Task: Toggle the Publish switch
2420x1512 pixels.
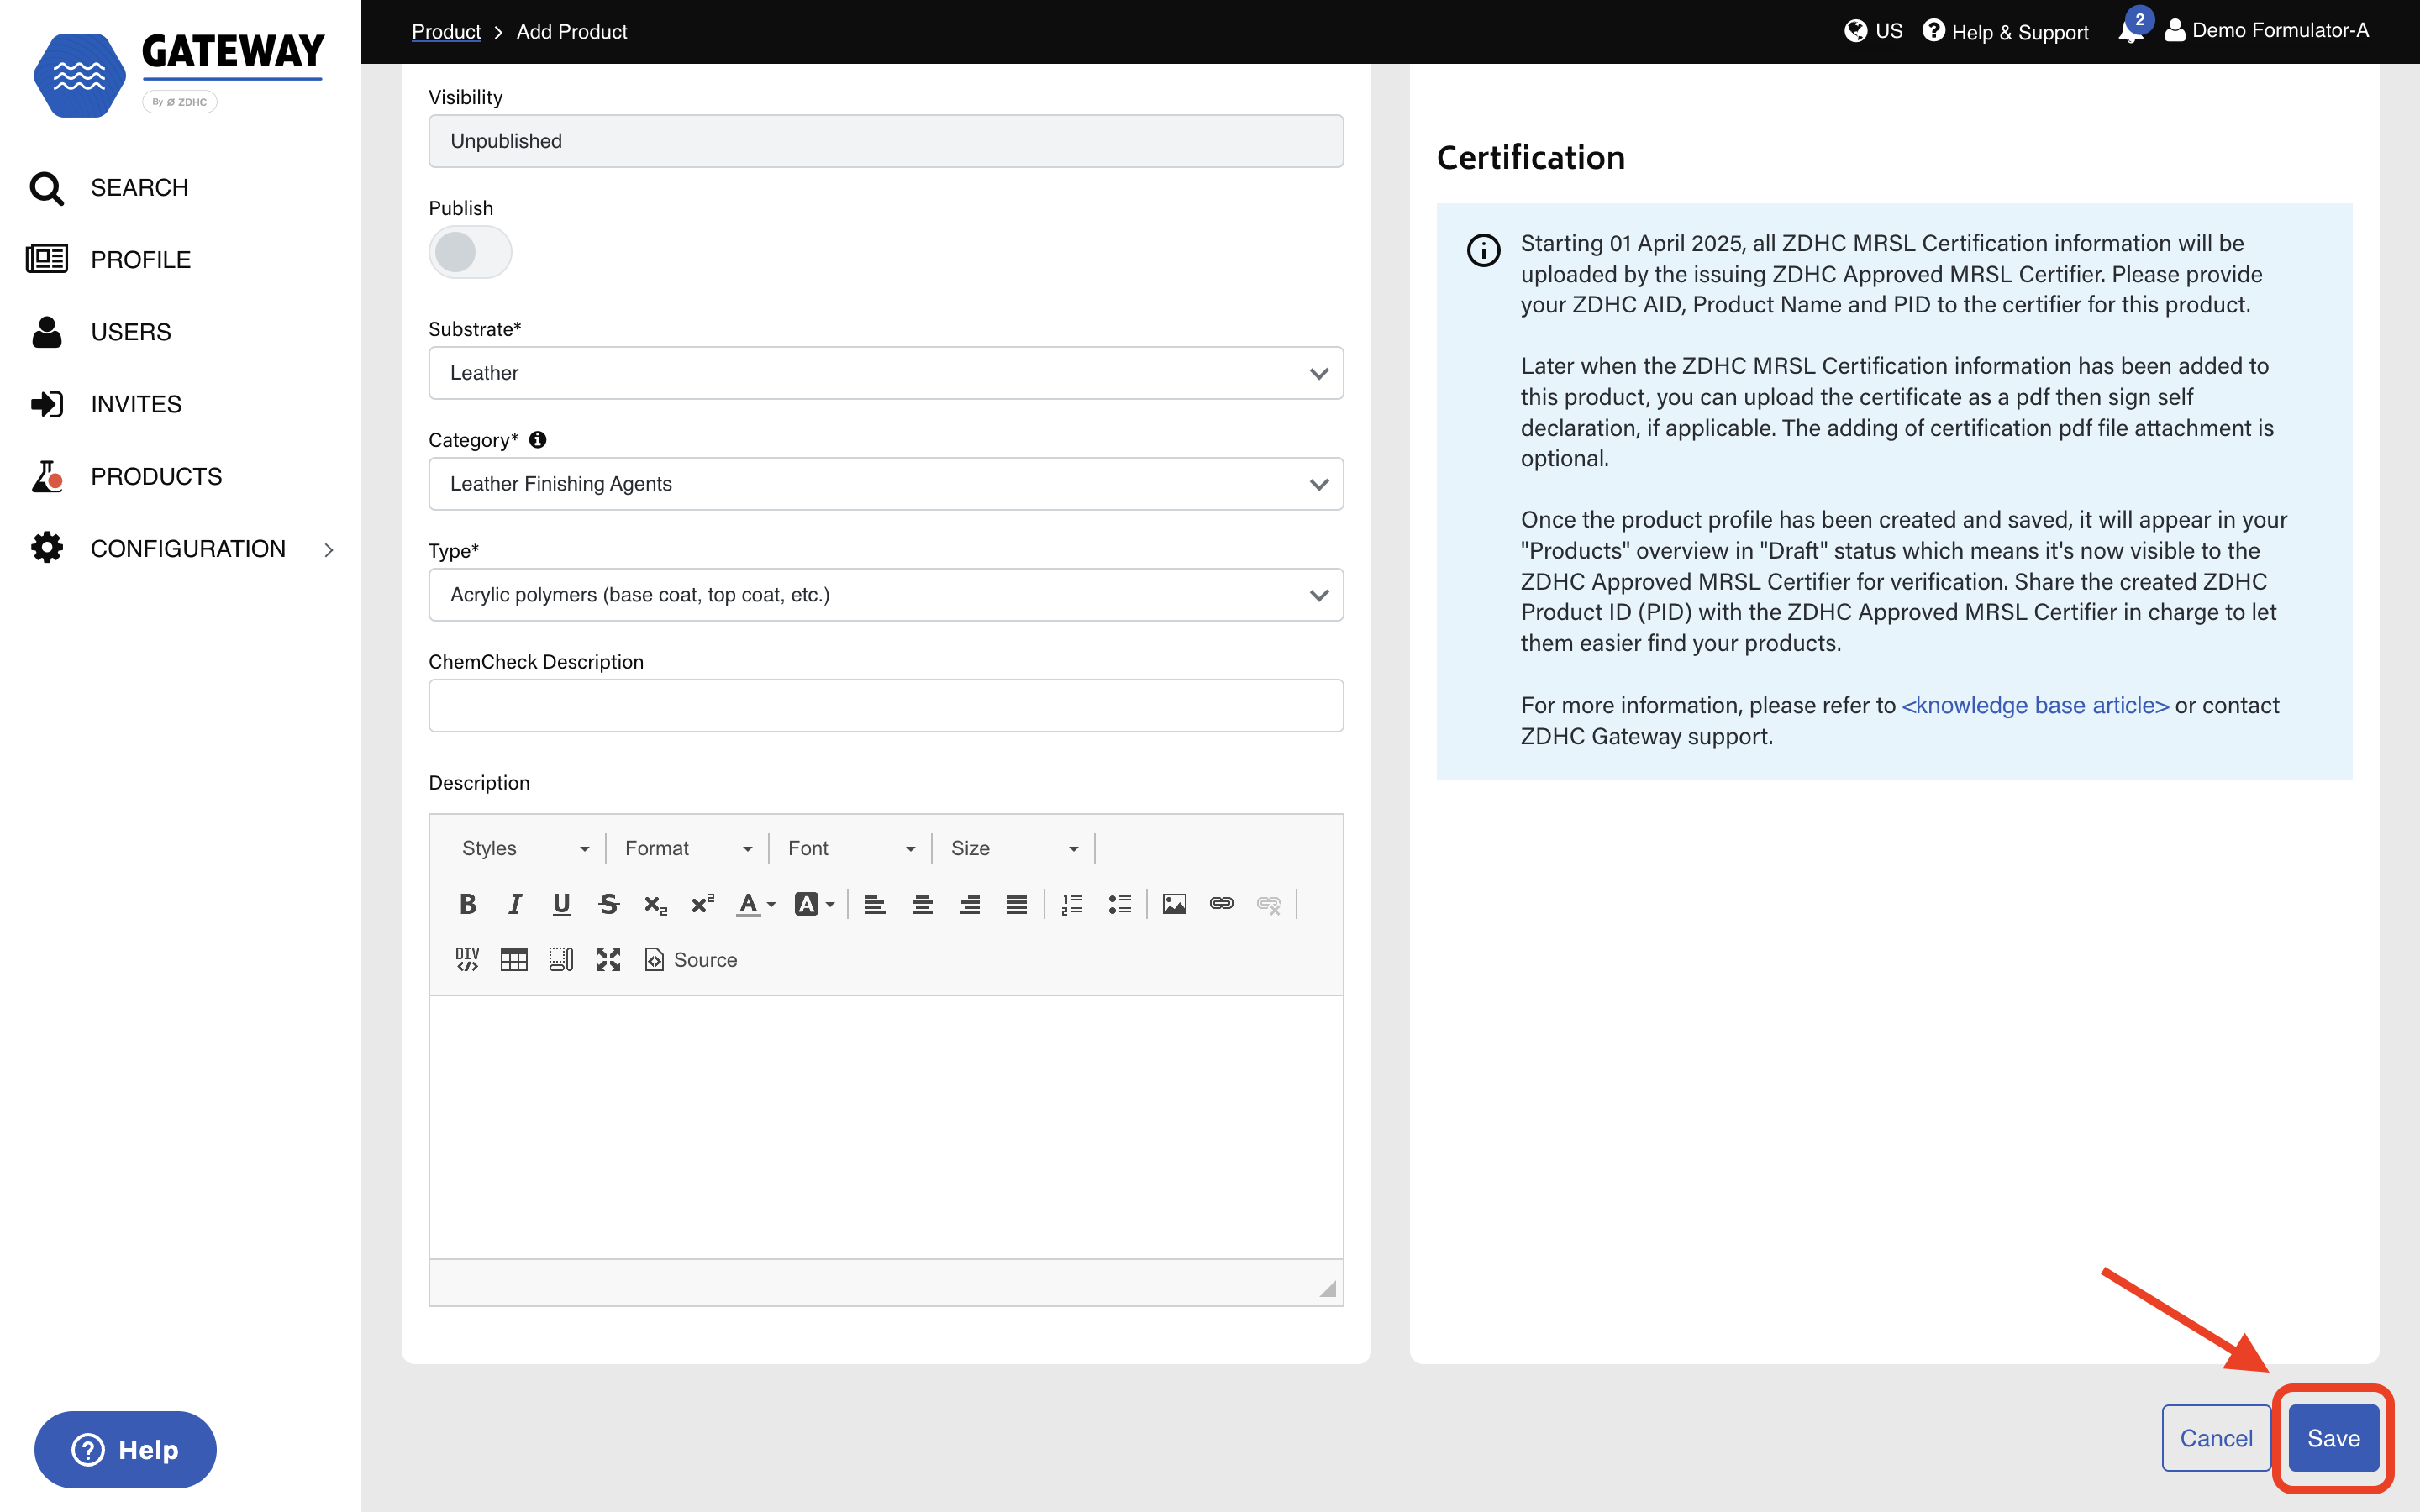Action: 470,252
